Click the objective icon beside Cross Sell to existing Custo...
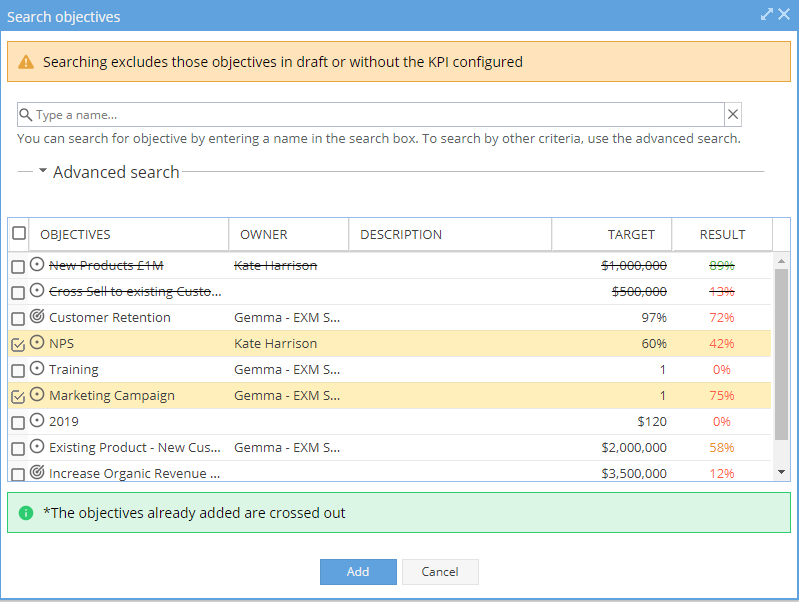 point(37,291)
